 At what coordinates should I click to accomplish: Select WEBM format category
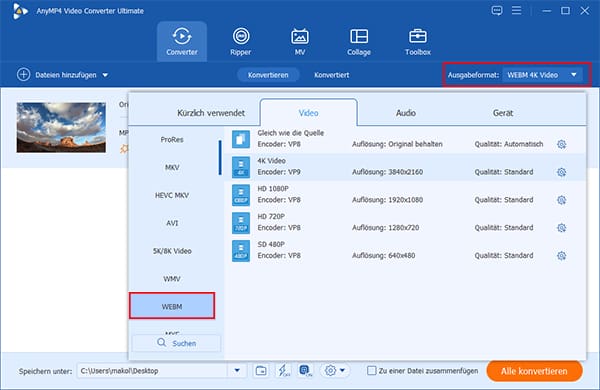(172, 306)
